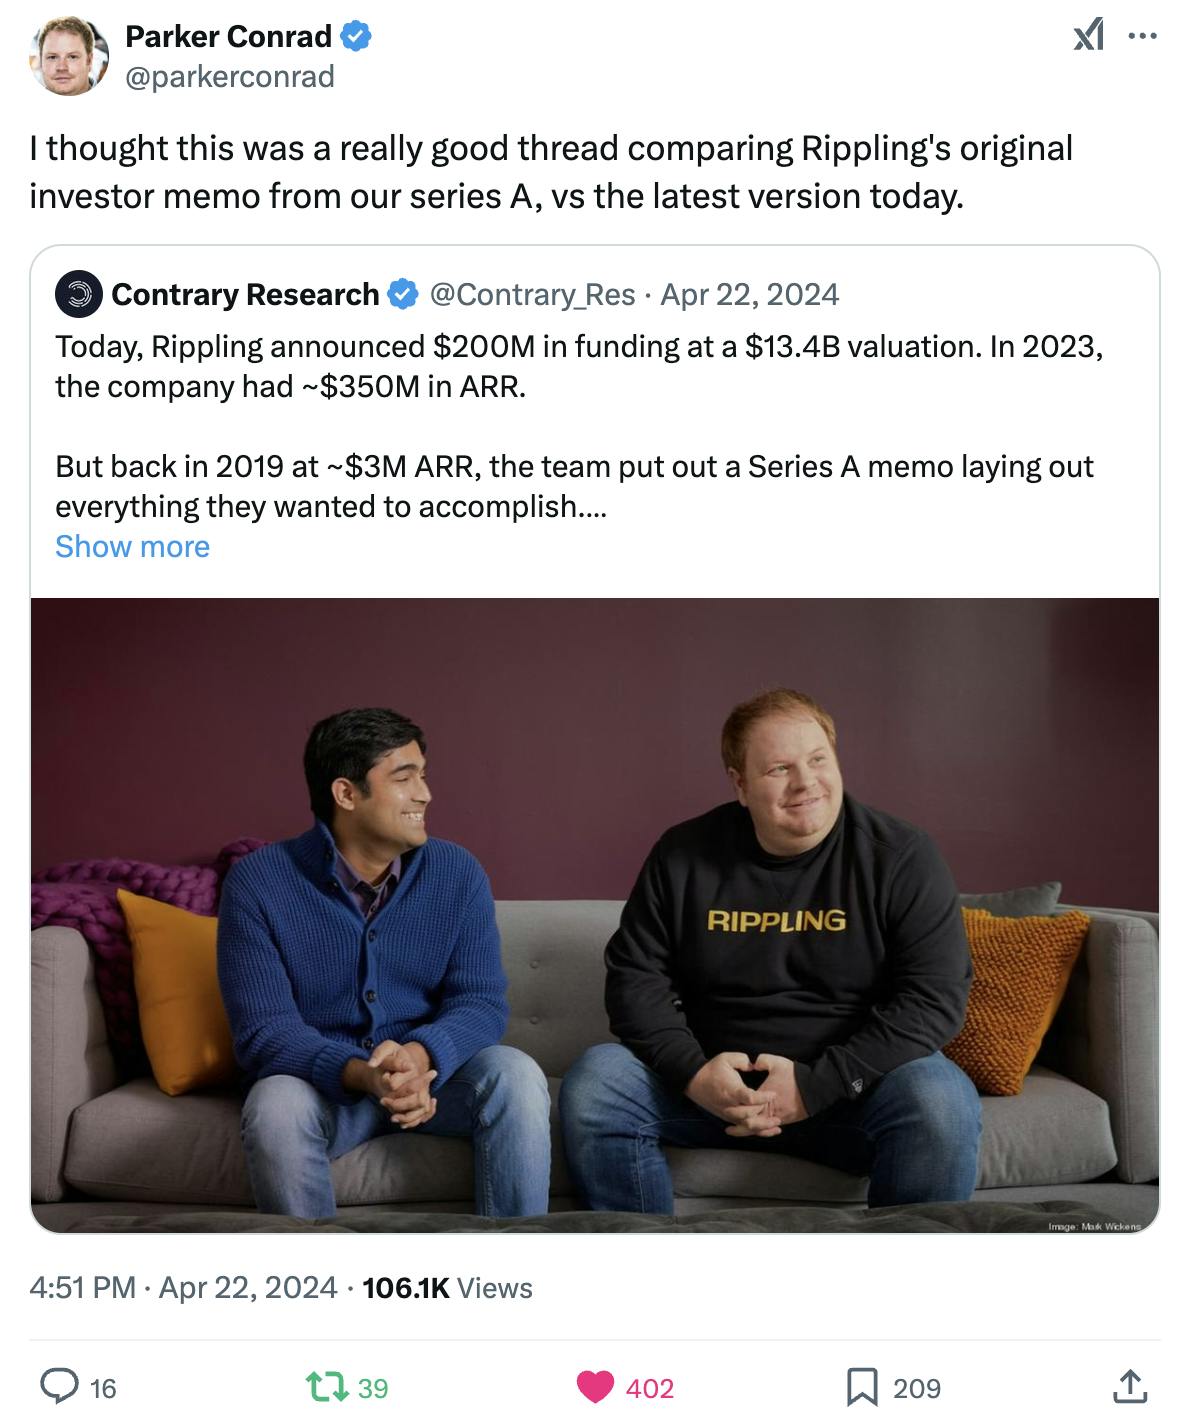Screen dimensions: 1186x1422
Task: View the 106.1K Views count
Action: pyautogui.click(x=447, y=1287)
